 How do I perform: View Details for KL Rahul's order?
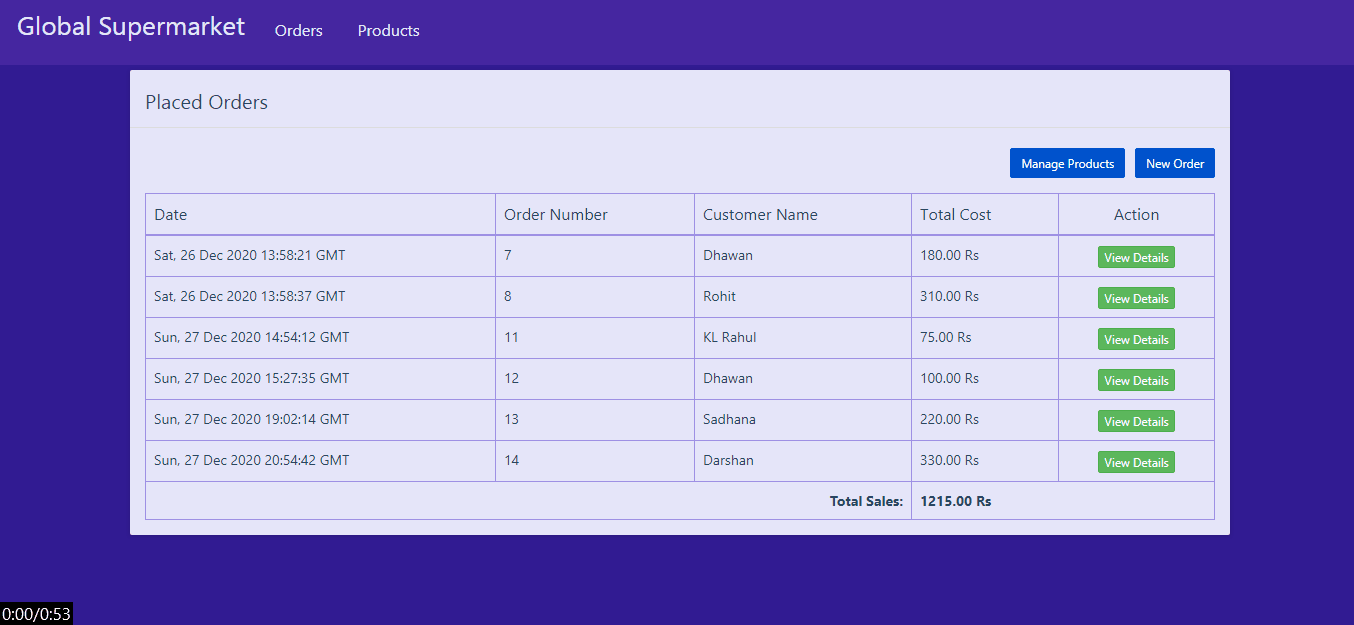click(x=1136, y=339)
